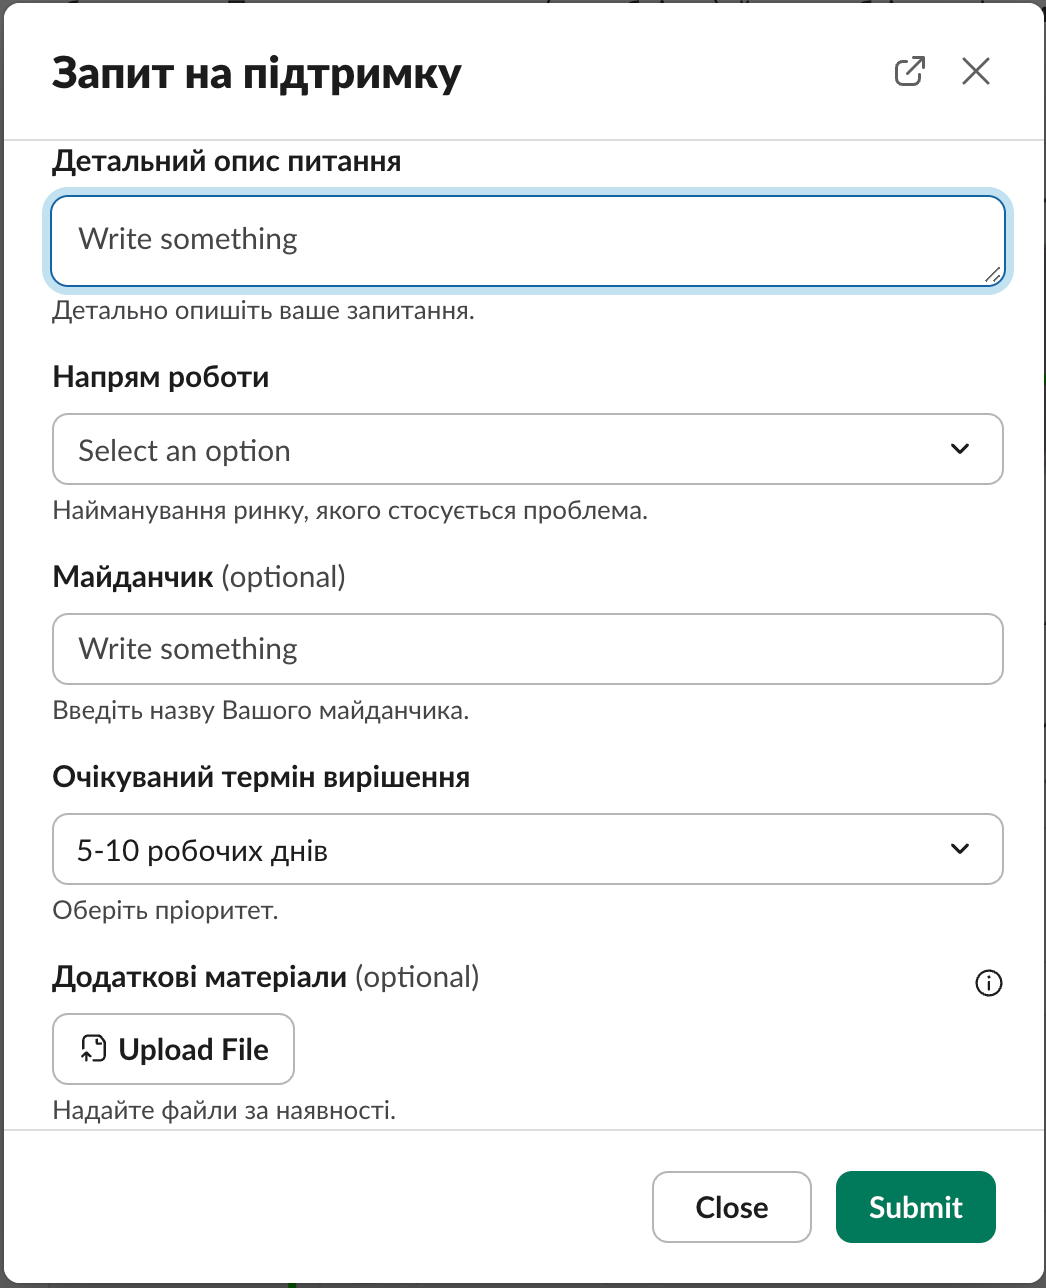Viewport: 1046px width, 1288px height.
Task: Click the 'Напрям роботи' field label
Action: click(161, 377)
